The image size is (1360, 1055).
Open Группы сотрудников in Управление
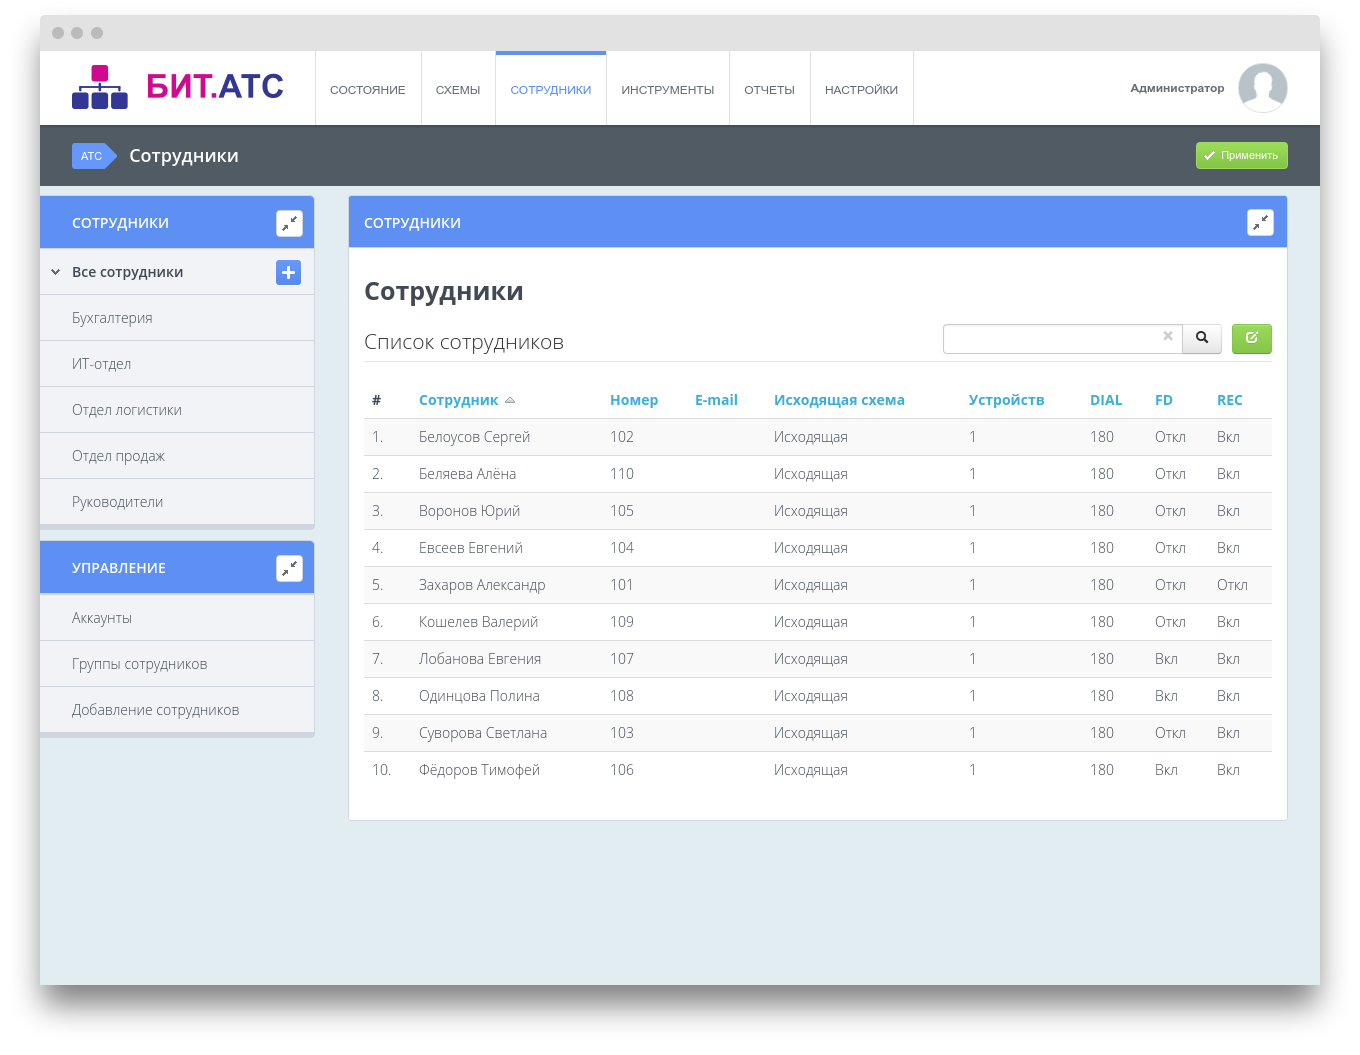coord(140,664)
